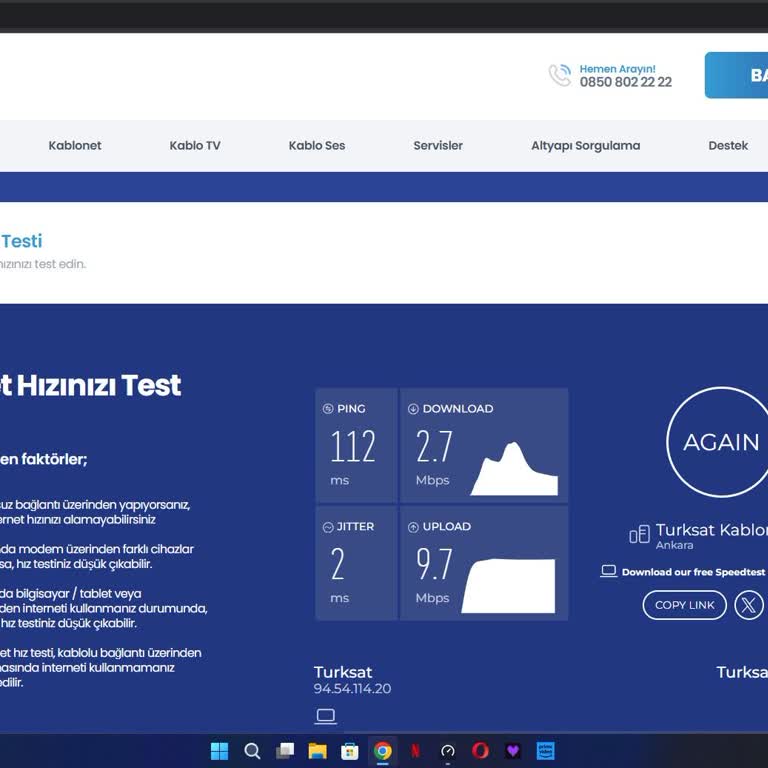768x768 pixels.
Task: Click the ping icon in speedtest
Action: click(x=328, y=408)
